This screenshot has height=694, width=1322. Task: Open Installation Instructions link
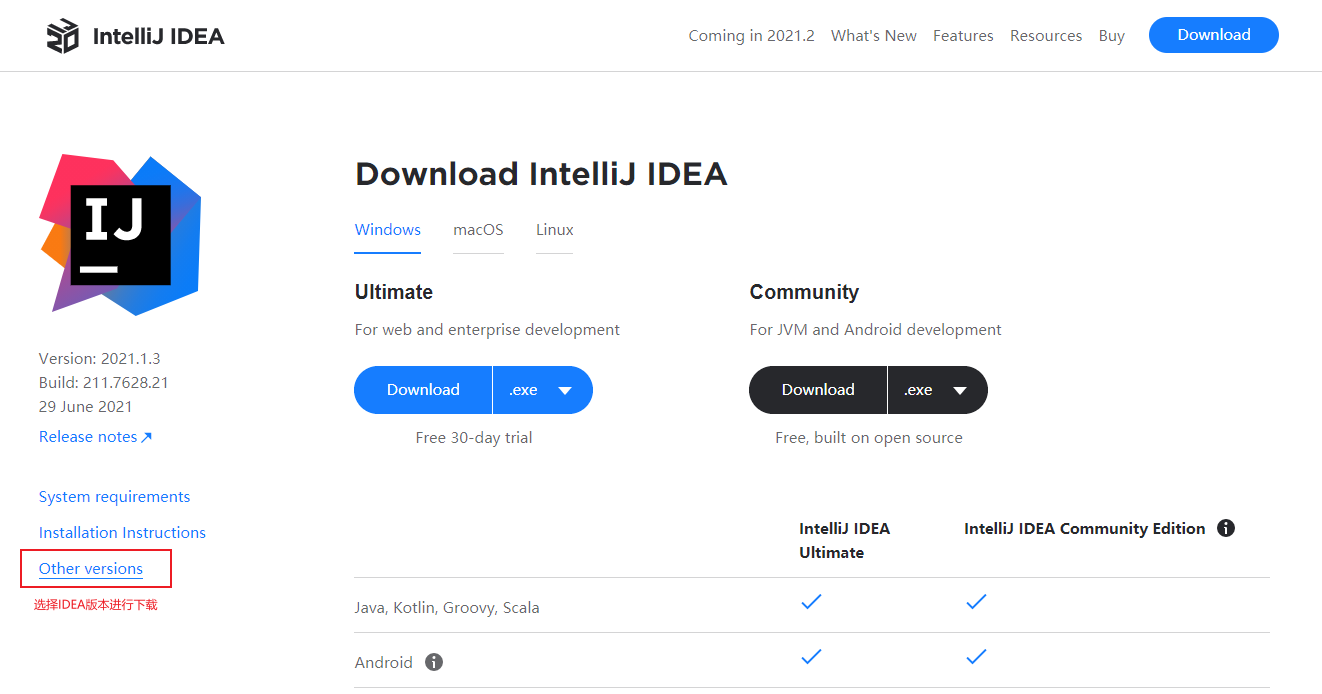[x=122, y=533]
